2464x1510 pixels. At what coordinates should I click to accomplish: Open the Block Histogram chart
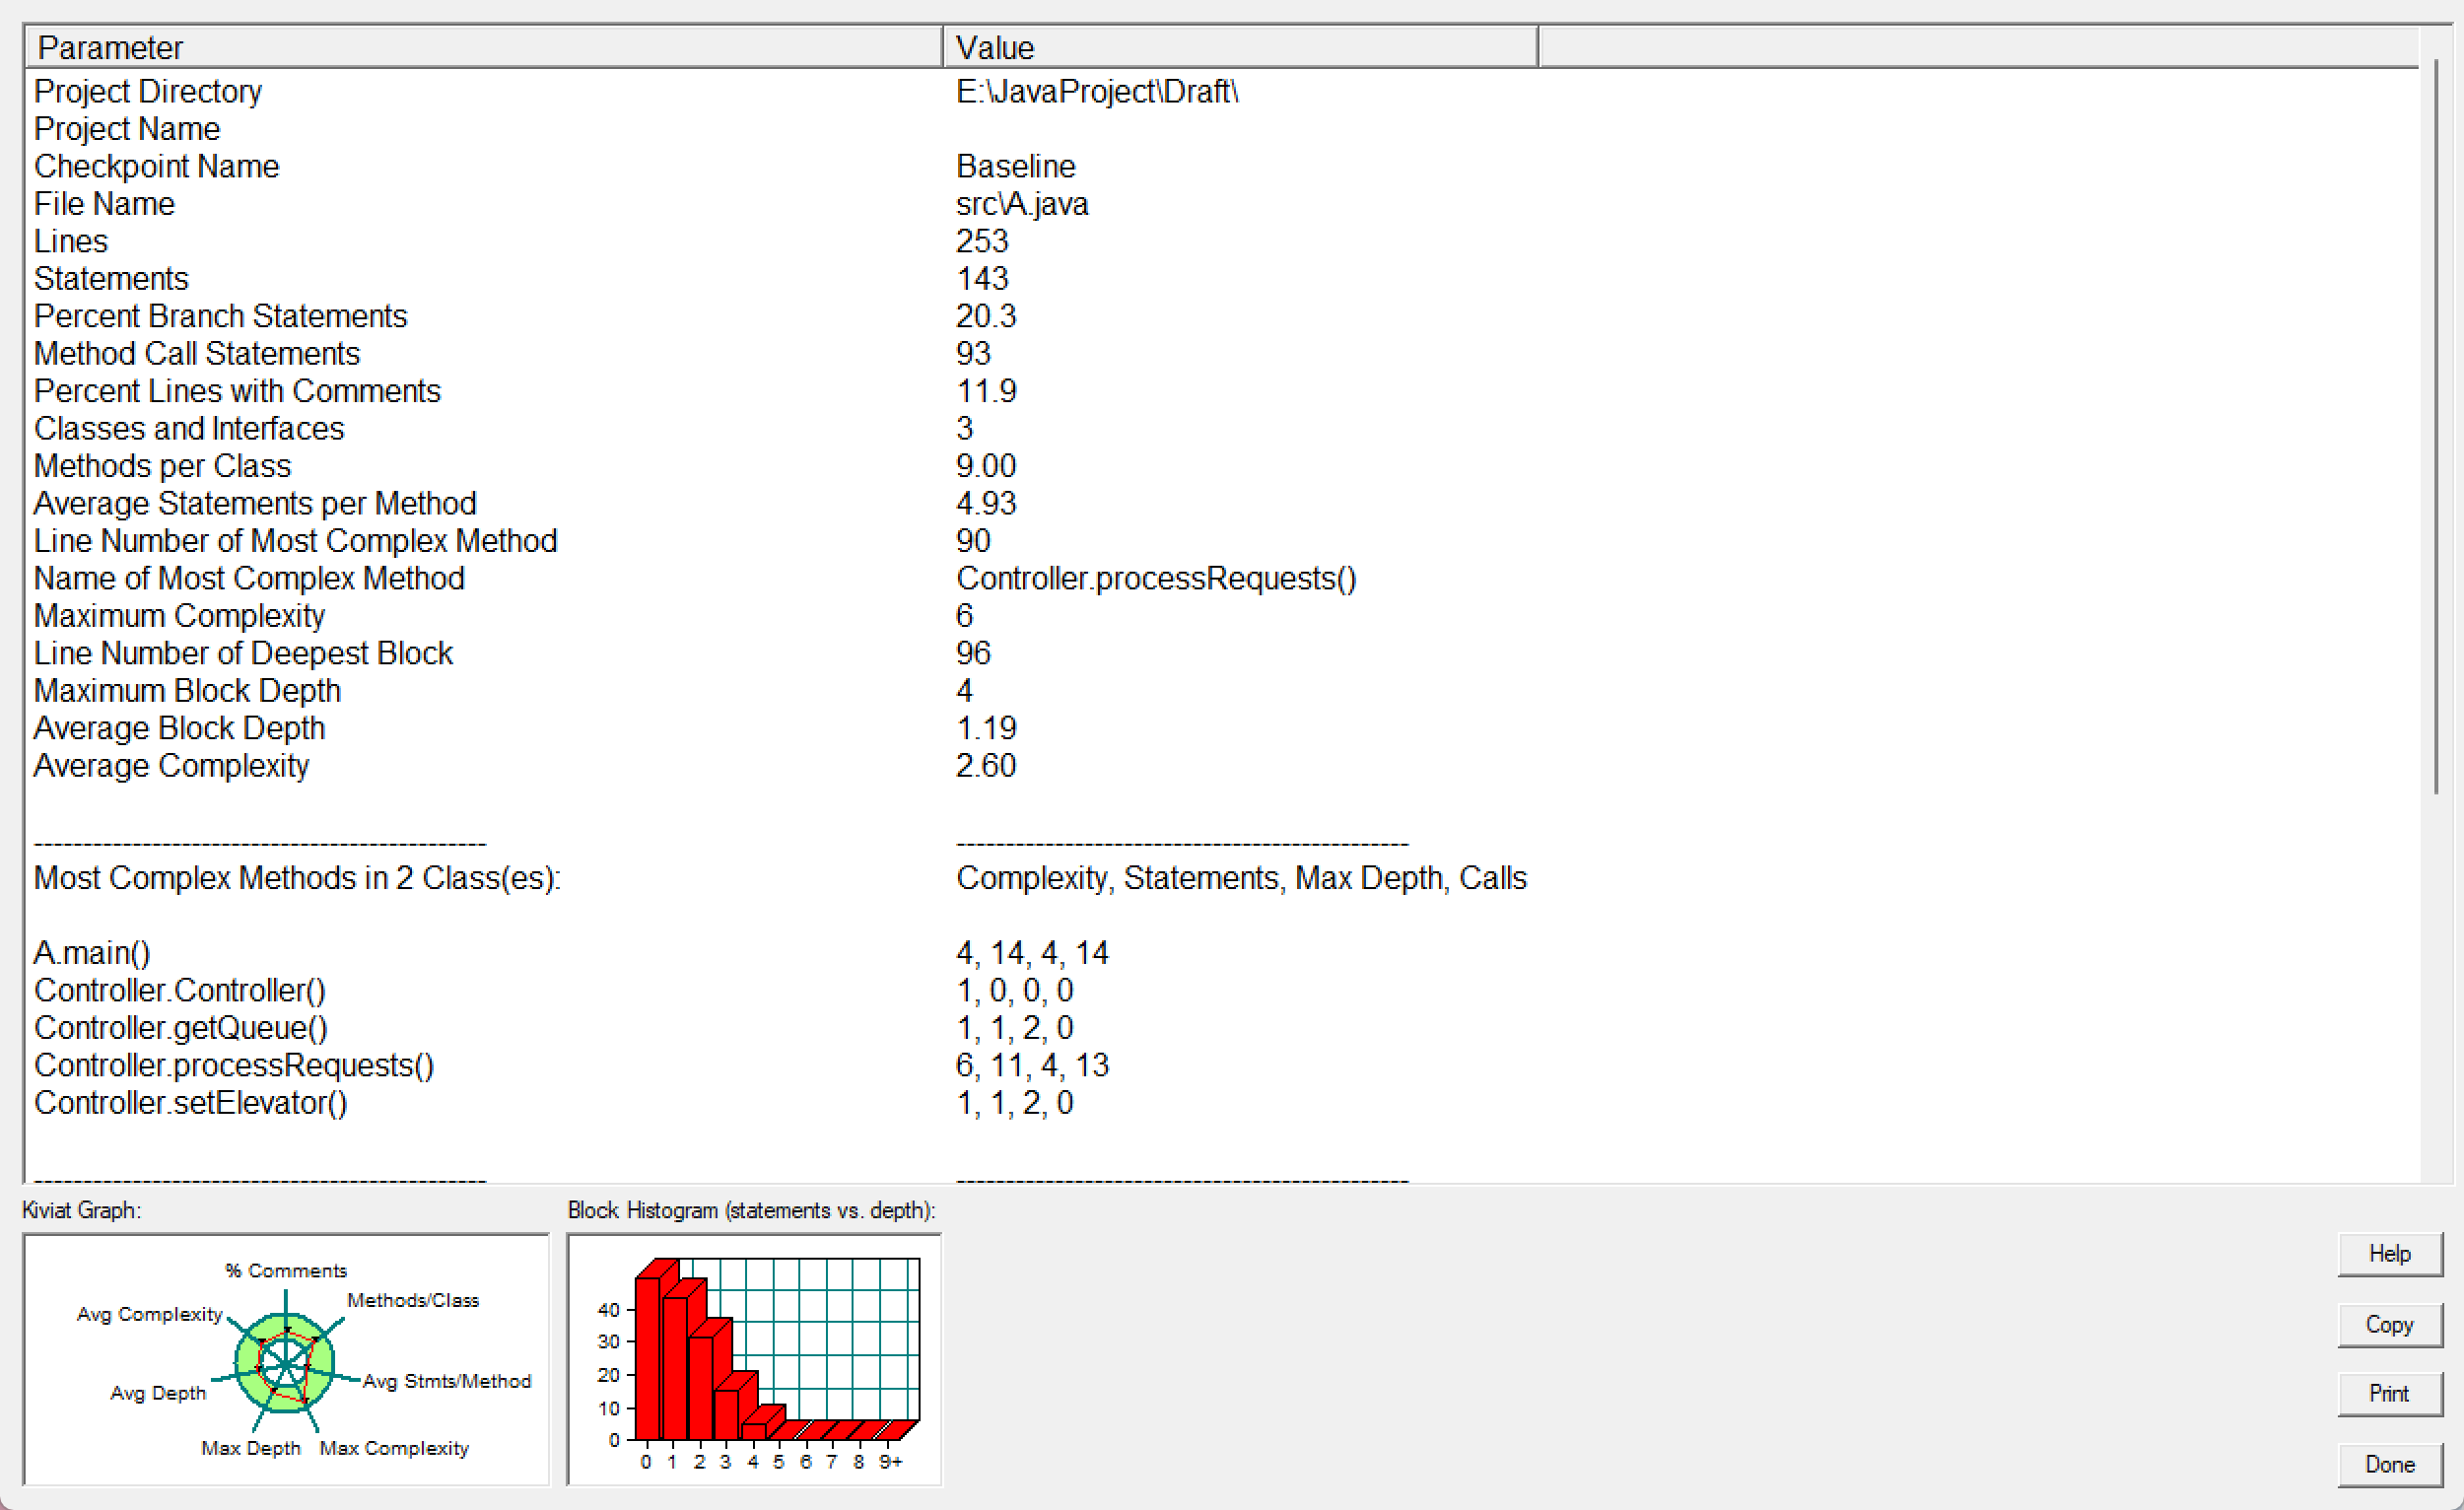tap(754, 1360)
